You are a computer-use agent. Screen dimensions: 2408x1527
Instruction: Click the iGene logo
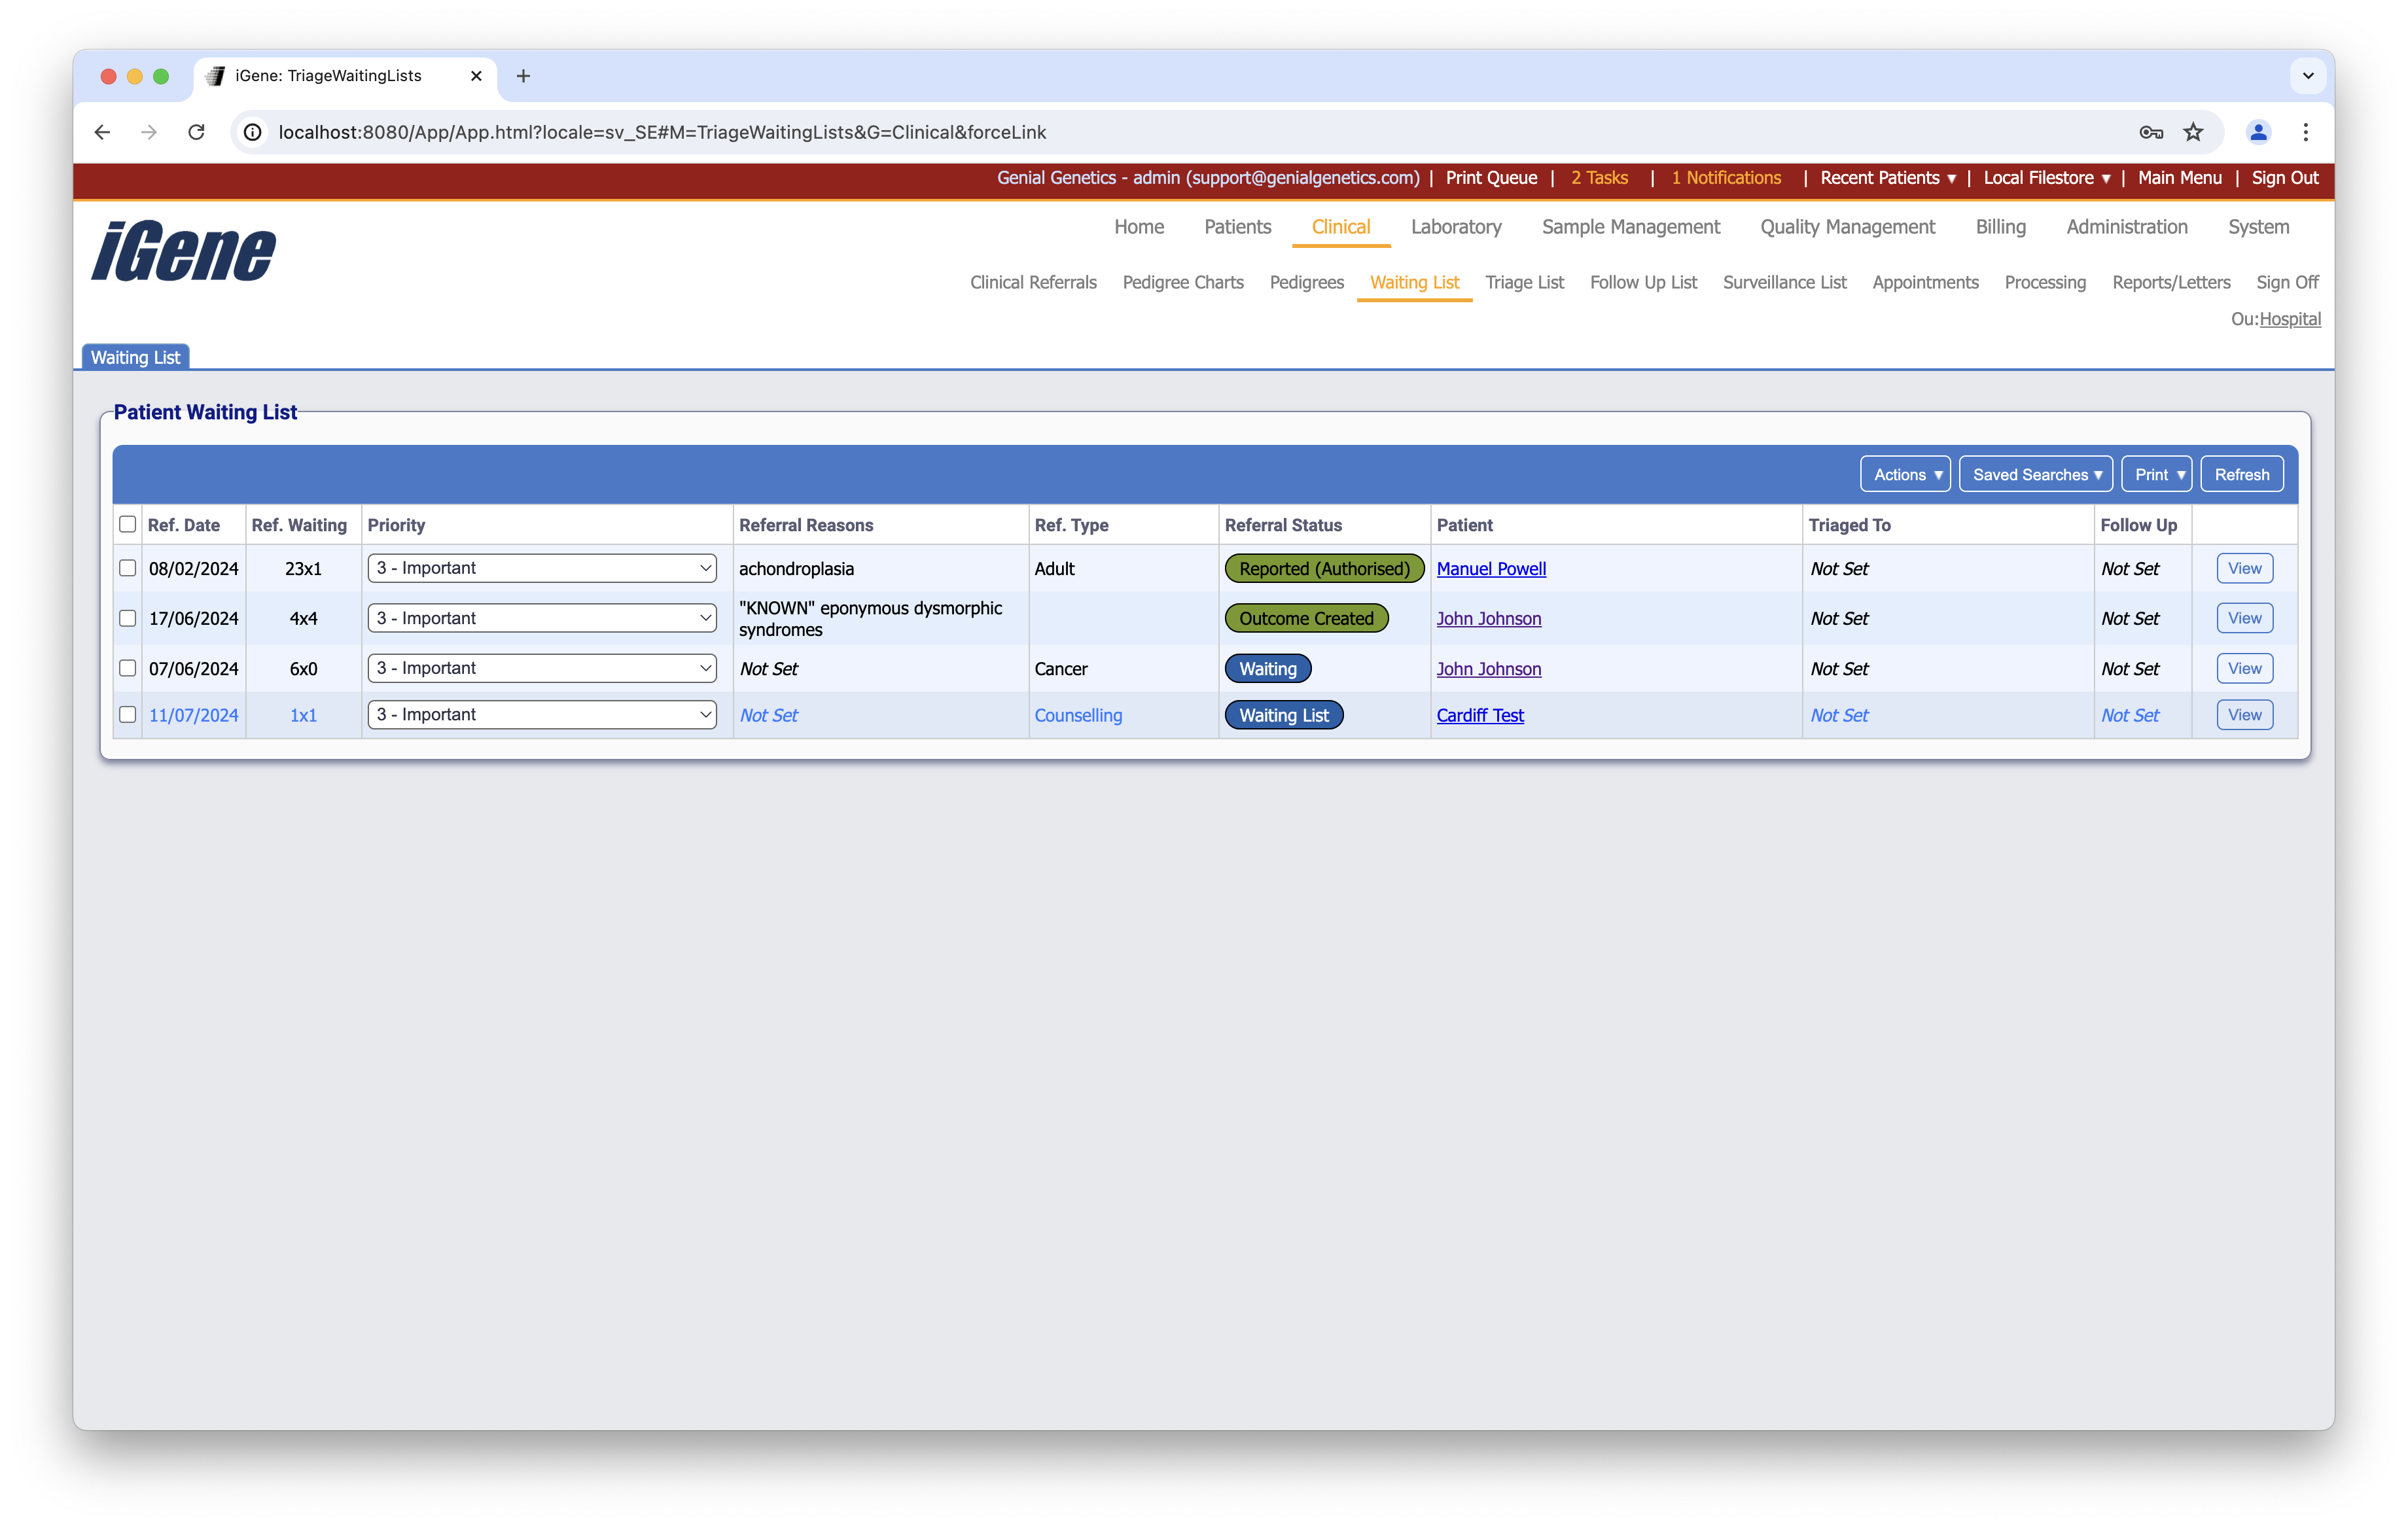184,251
